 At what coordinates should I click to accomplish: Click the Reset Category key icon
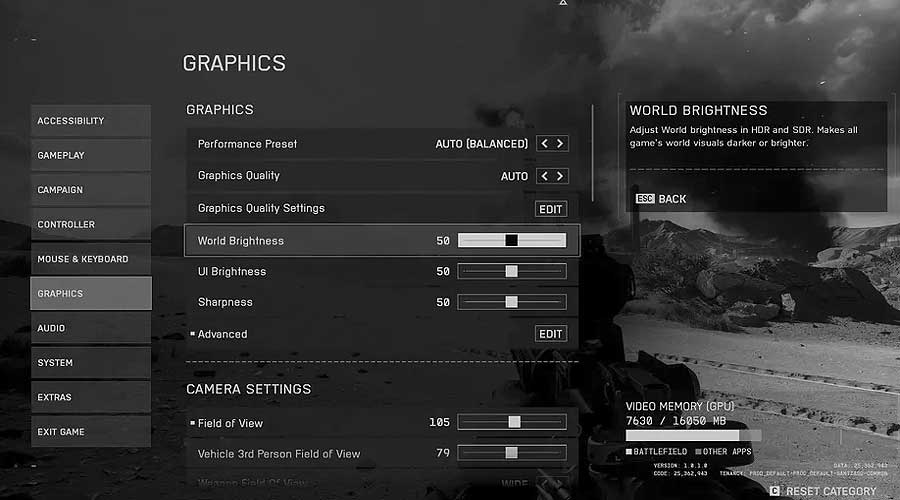point(775,491)
